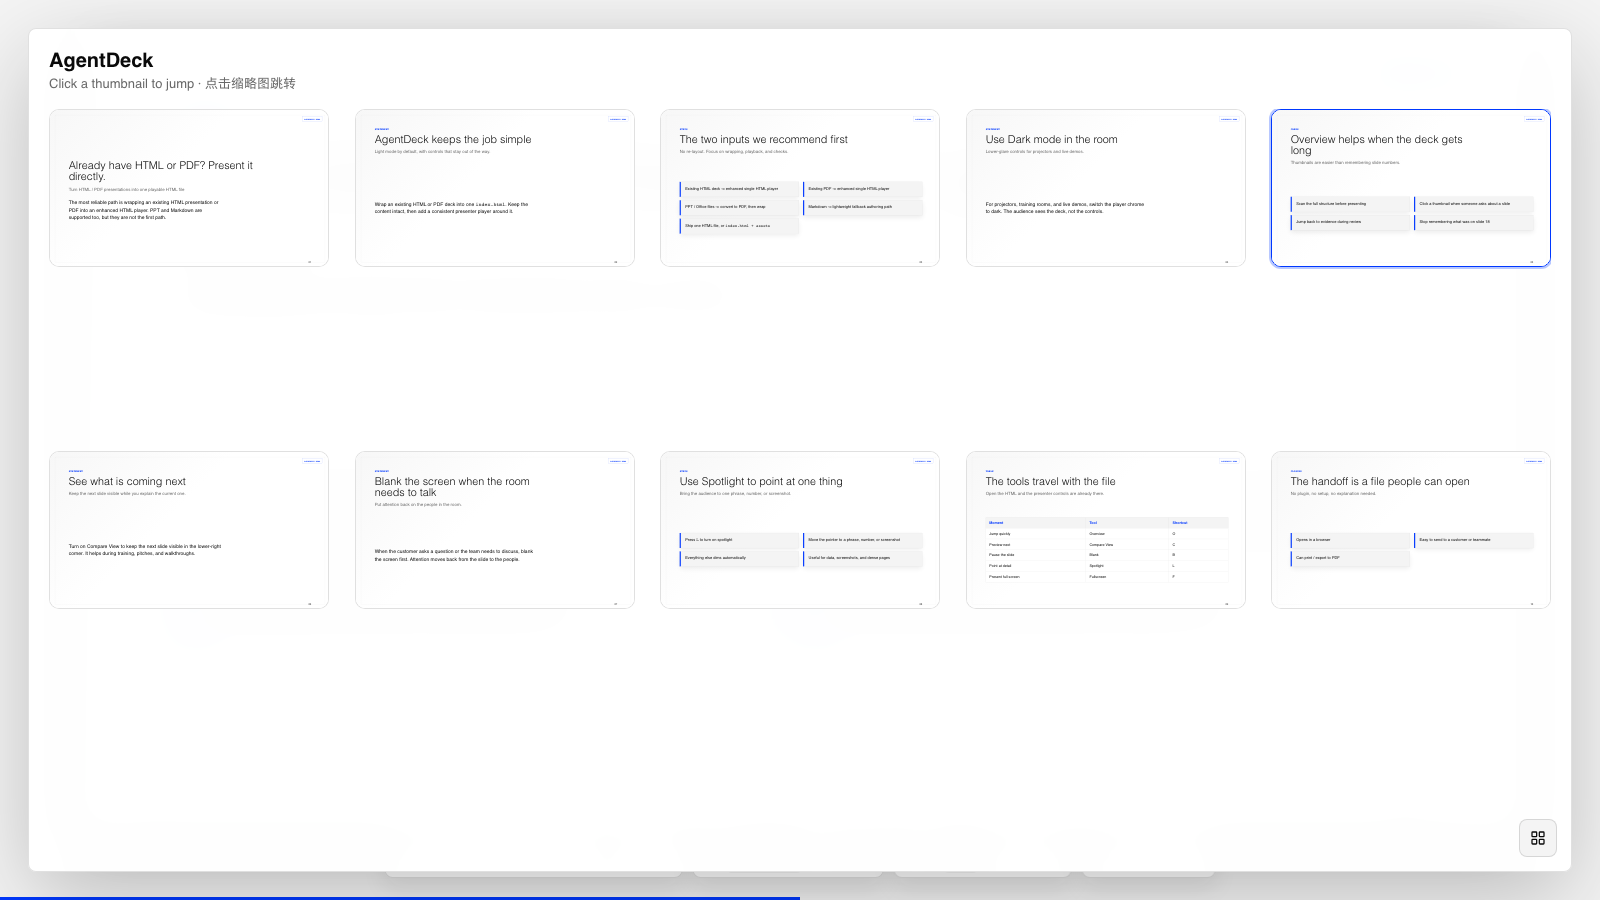Jump to 'See what is coming next' slide
The image size is (1600, 900).
[x=189, y=530]
